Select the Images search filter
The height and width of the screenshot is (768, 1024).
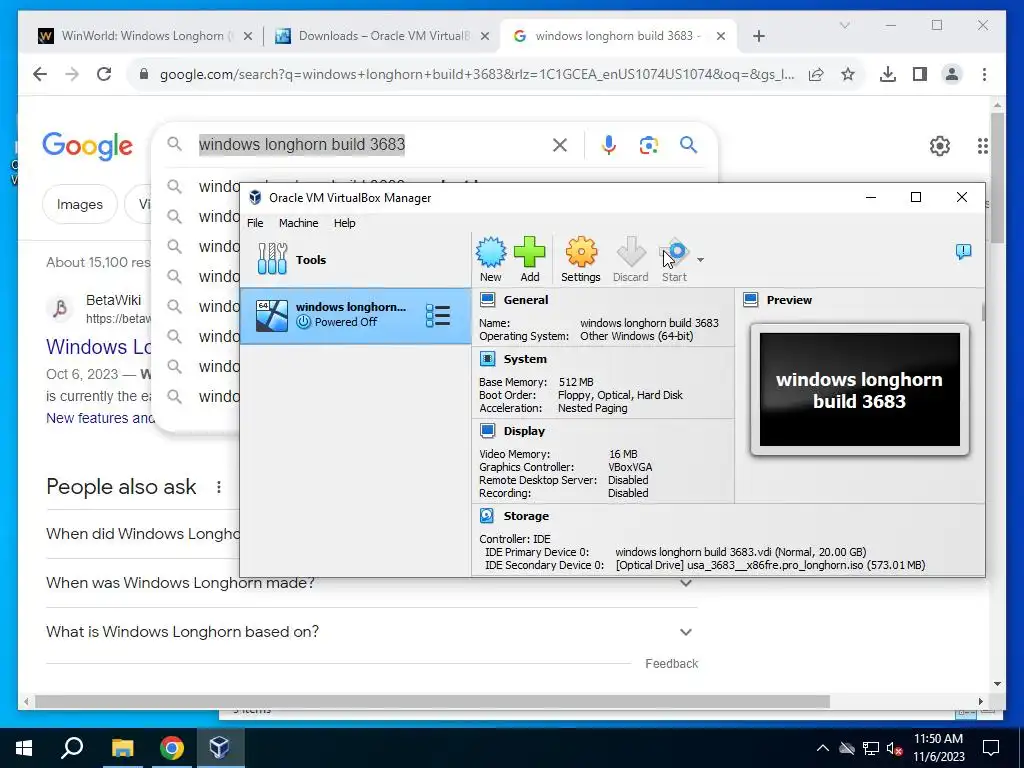coord(80,204)
